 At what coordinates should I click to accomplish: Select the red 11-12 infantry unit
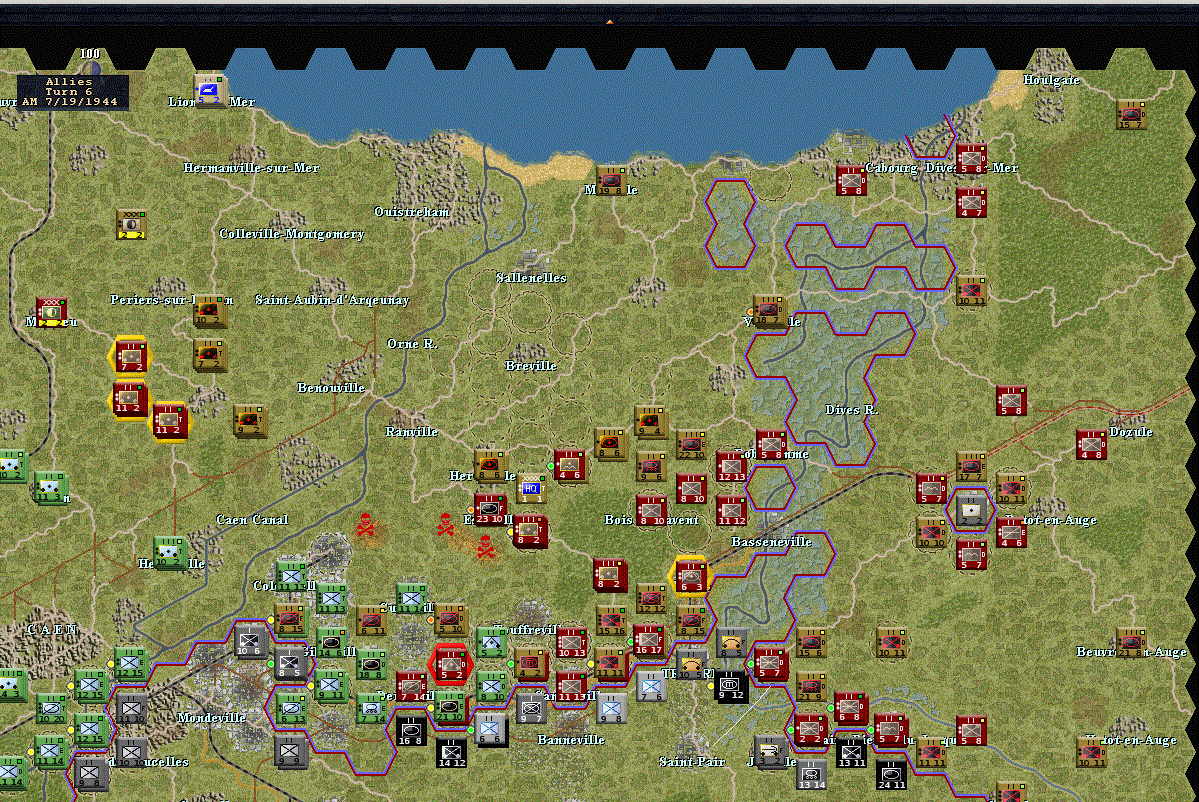[731, 511]
